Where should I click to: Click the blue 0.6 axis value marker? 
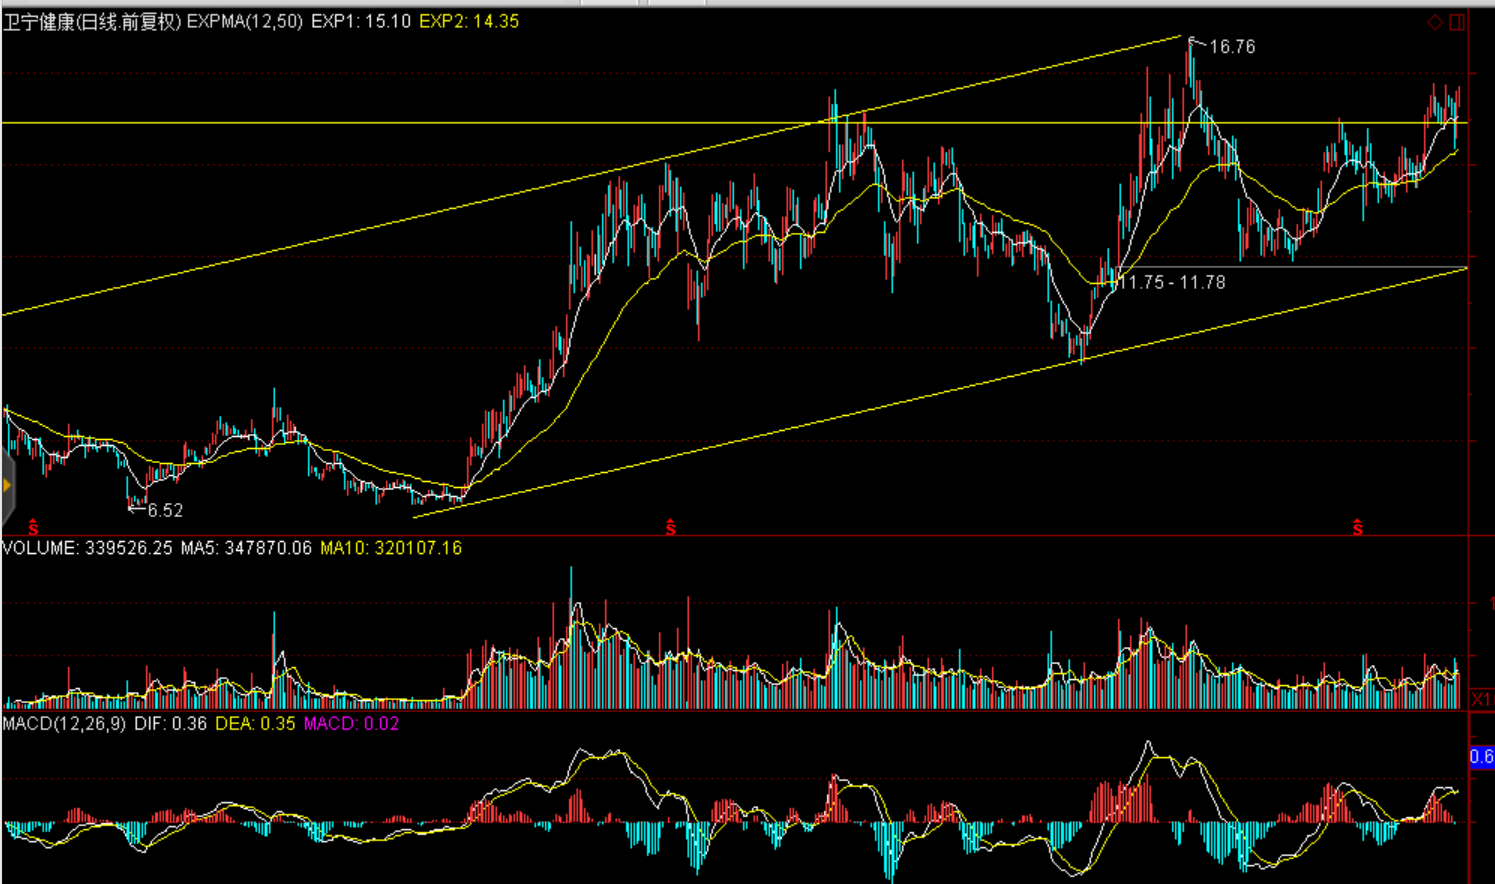click(x=1481, y=757)
